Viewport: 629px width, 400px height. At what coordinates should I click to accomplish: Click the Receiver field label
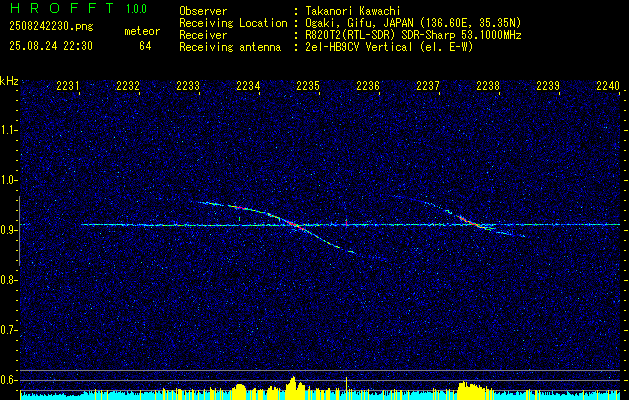(203, 35)
